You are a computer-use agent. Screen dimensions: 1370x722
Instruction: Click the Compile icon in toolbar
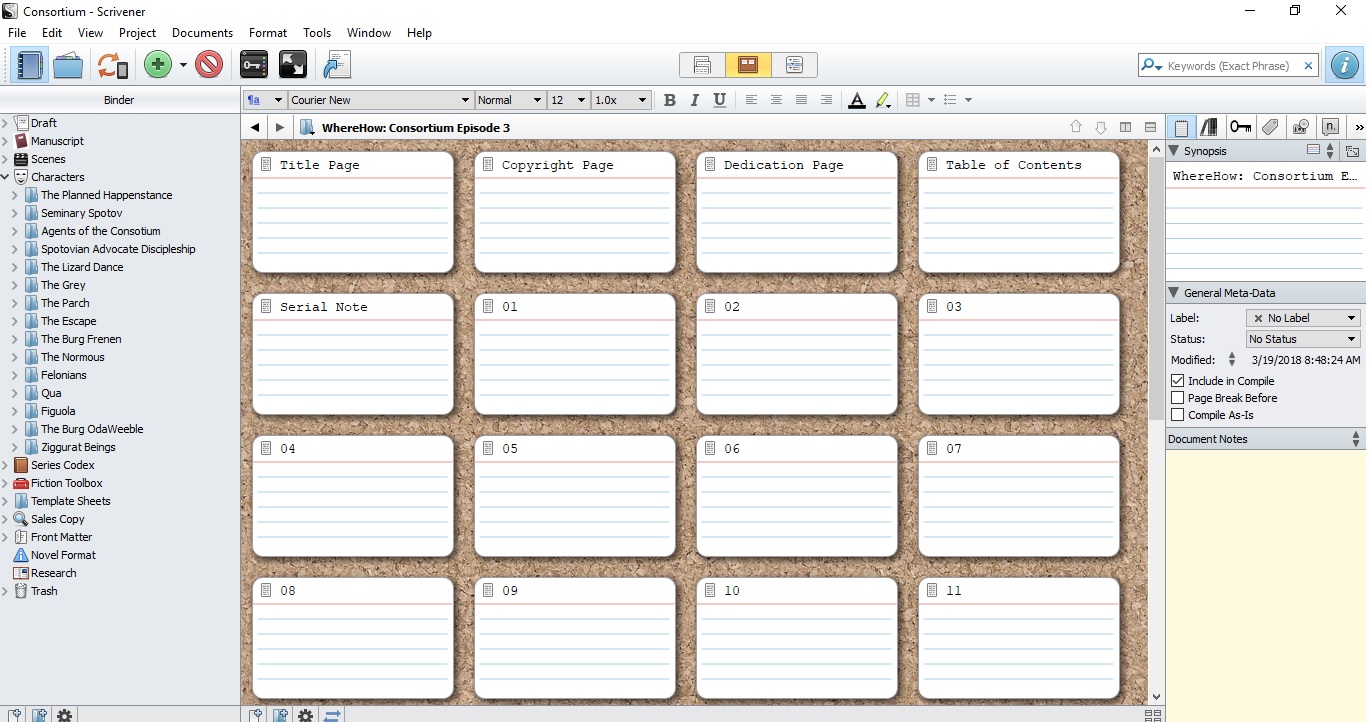point(337,65)
